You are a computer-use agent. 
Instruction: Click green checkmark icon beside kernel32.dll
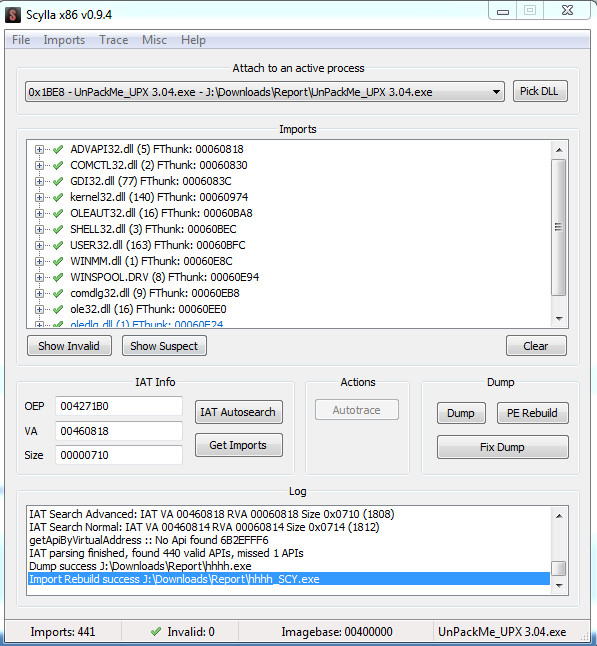pos(58,197)
